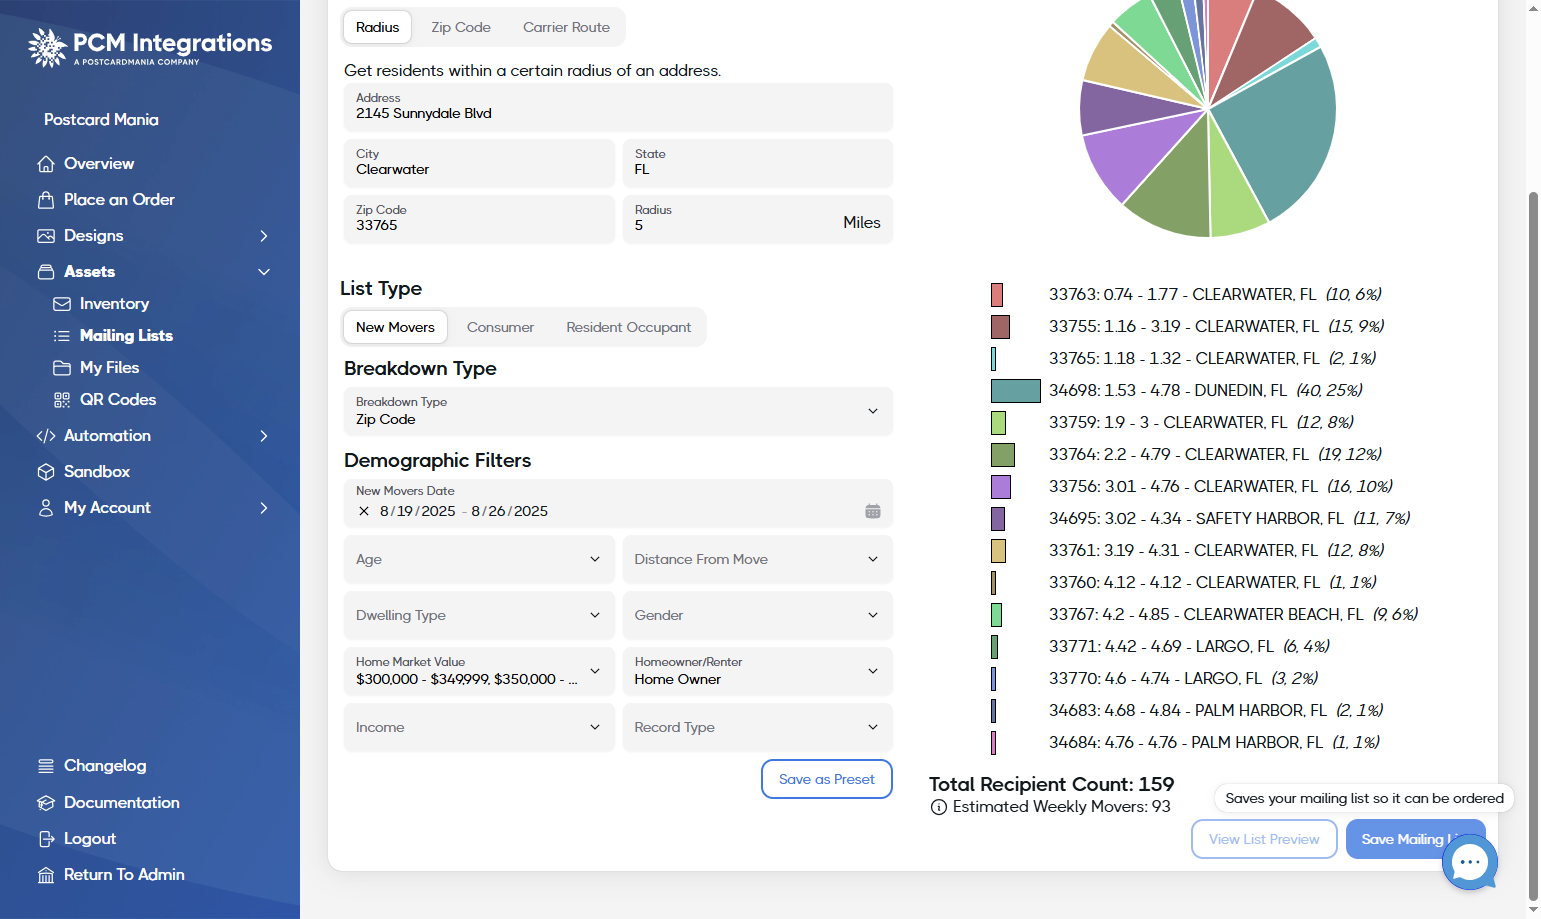
Task: Switch to the Carrier Route tab
Action: click(566, 27)
